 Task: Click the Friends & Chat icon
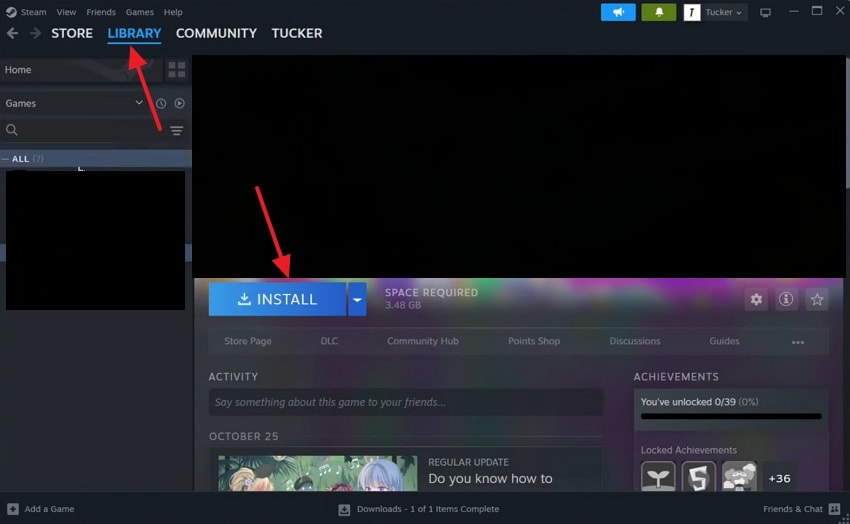click(834, 509)
